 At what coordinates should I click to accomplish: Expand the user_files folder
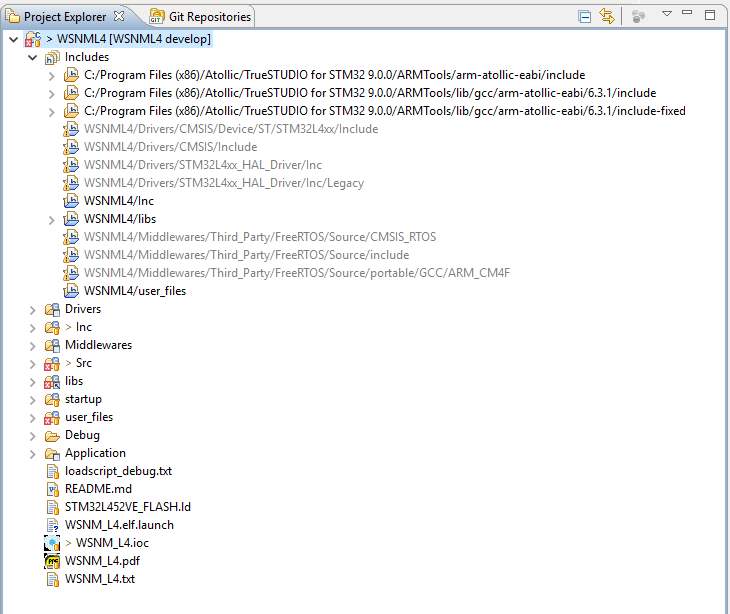(x=33, y=418)
